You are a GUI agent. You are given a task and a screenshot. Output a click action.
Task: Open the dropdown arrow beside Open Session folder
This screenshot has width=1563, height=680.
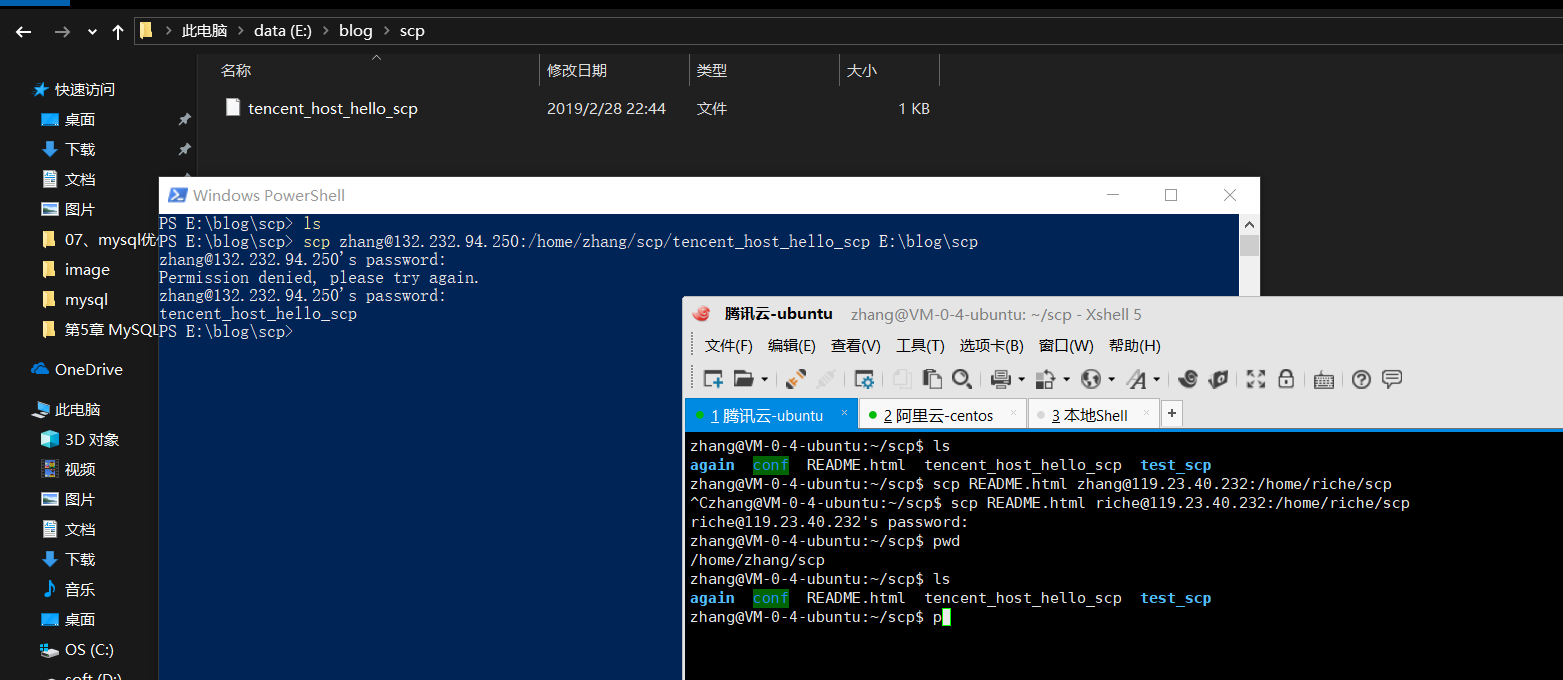click(765, 380)
